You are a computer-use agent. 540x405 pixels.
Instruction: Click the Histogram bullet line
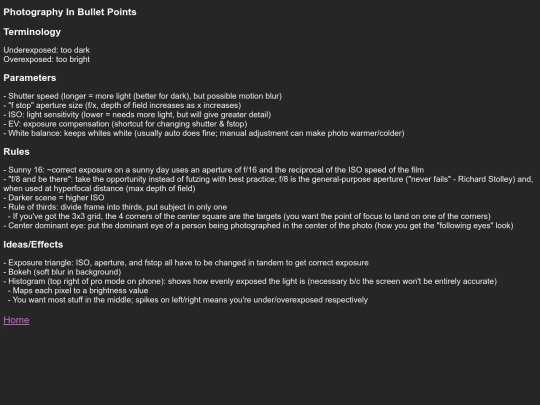pyautogui.click(x=250, y=281)
